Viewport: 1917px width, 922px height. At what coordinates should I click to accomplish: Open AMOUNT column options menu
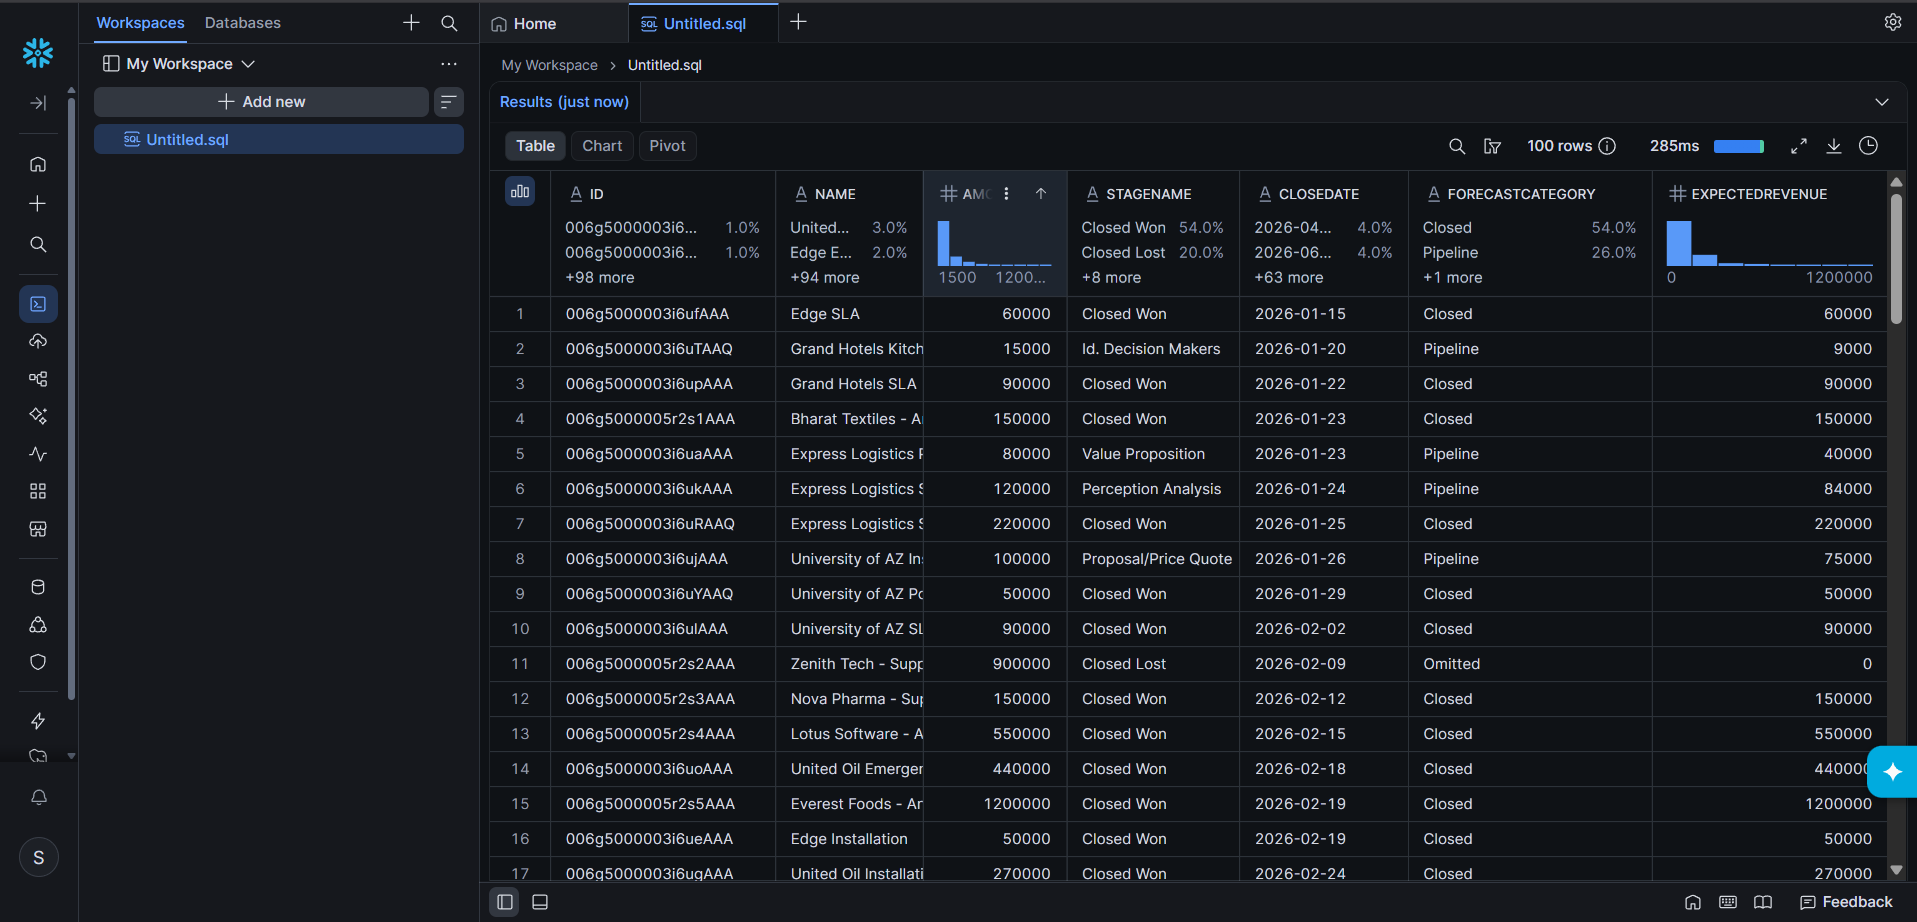click(1006, 194)
